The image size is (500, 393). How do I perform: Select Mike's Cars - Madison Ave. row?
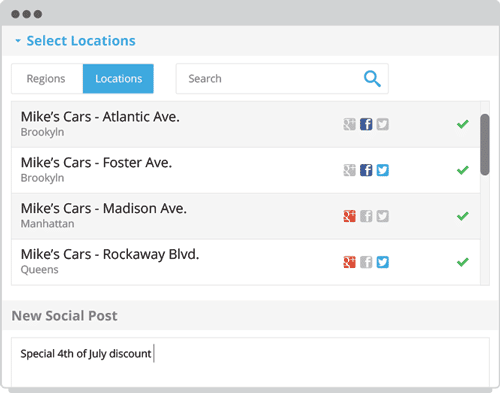246,216
